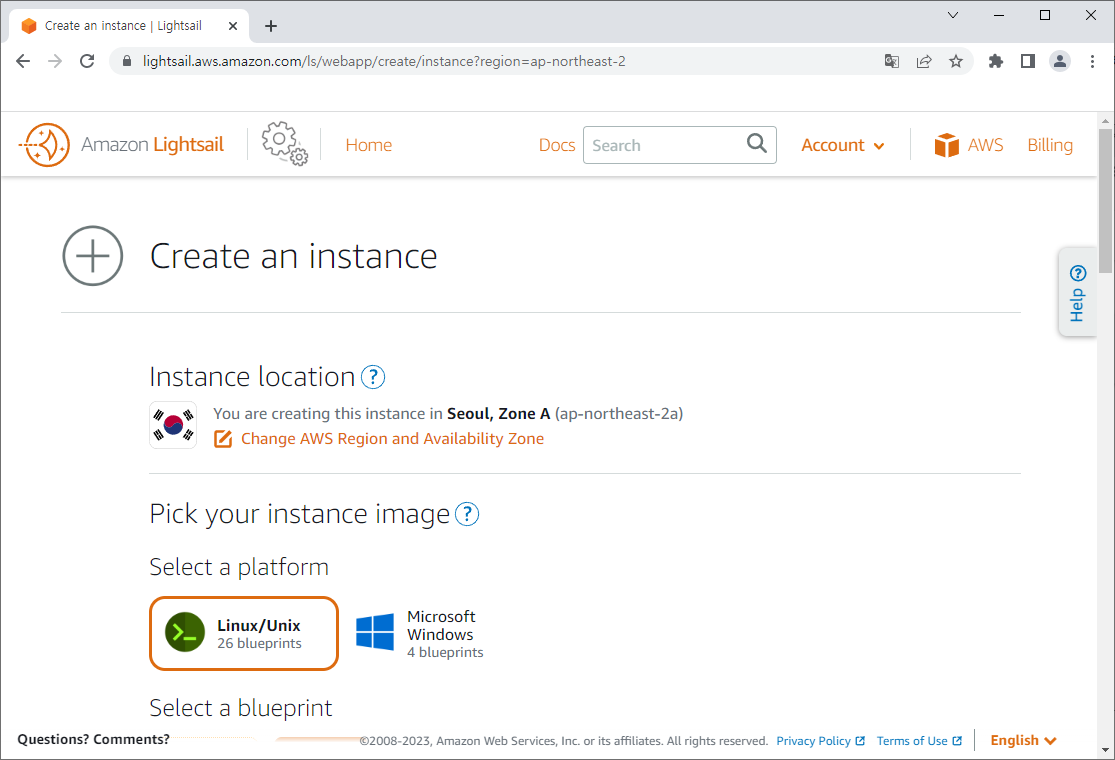Open the Terms of Use link
The width and height of the screenshot is (1115, 760).
(x=919, y=741)
